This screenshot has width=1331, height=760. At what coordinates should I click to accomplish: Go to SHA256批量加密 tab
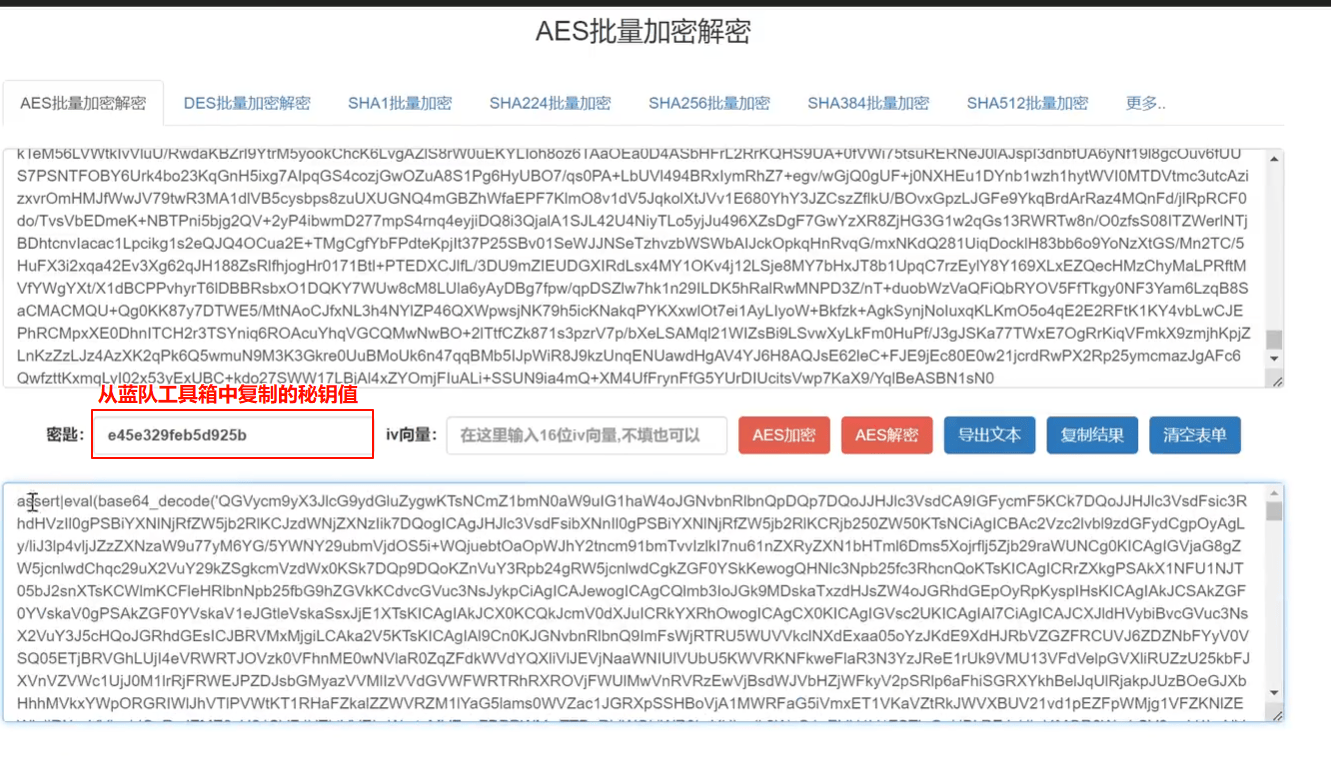pyautogui.click(x=709, y=103)
